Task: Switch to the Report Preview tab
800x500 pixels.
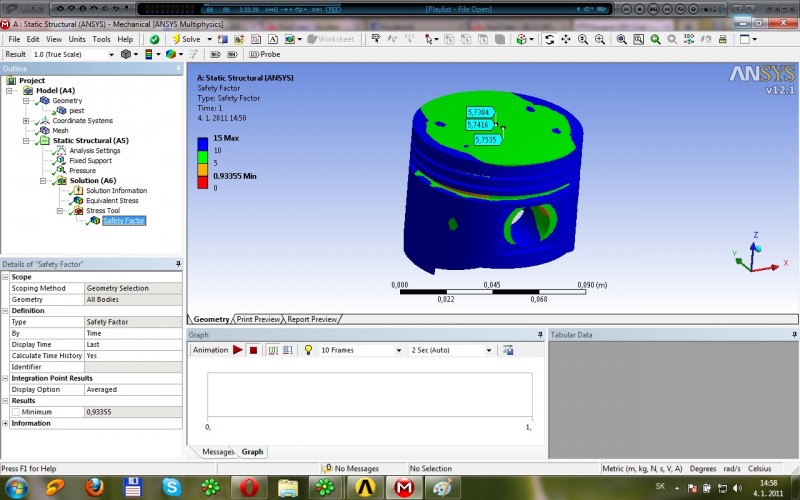Action: point(312,319)
